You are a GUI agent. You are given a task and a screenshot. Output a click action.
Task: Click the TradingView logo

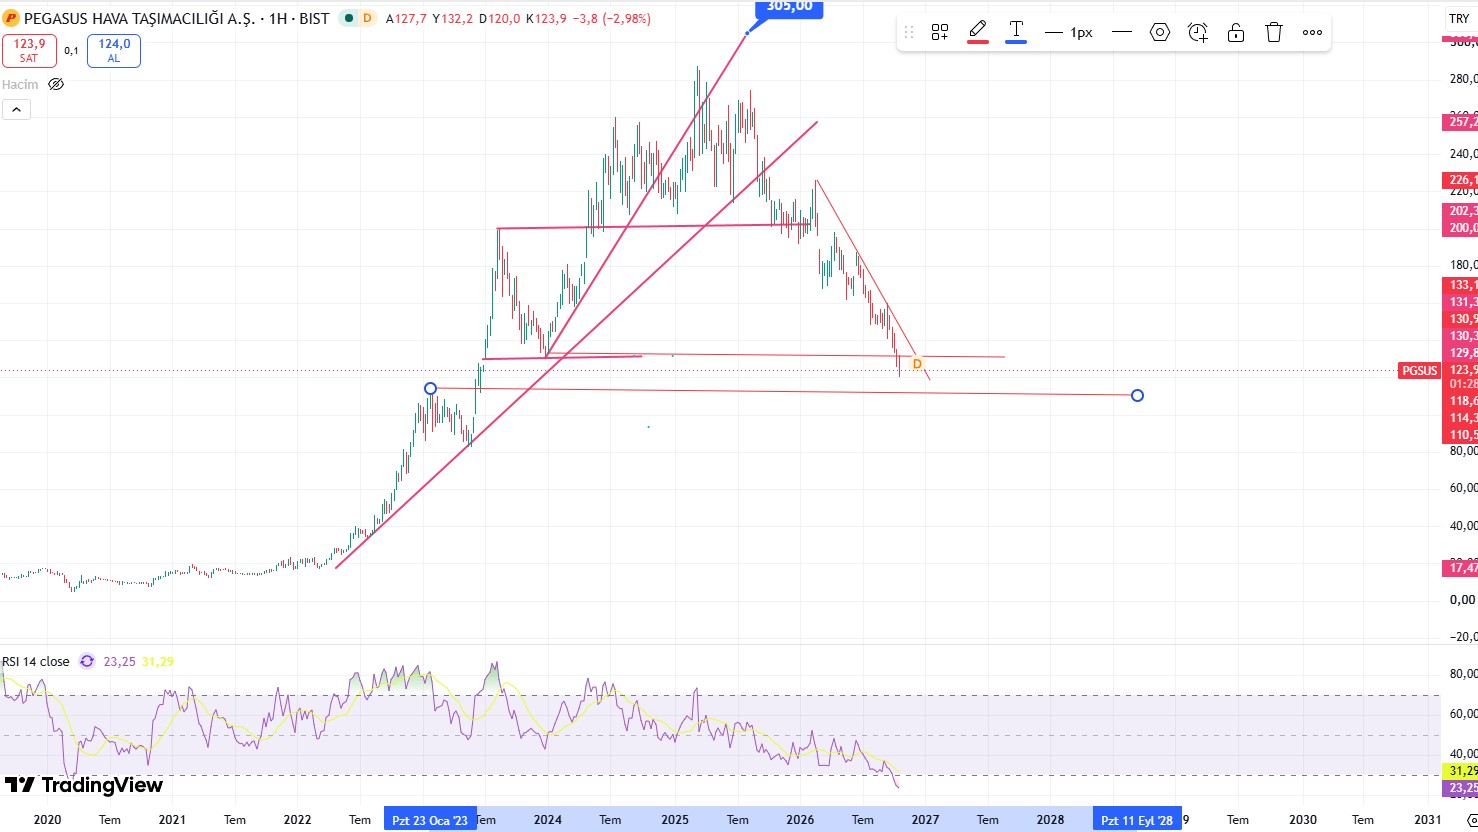(84, 785)
